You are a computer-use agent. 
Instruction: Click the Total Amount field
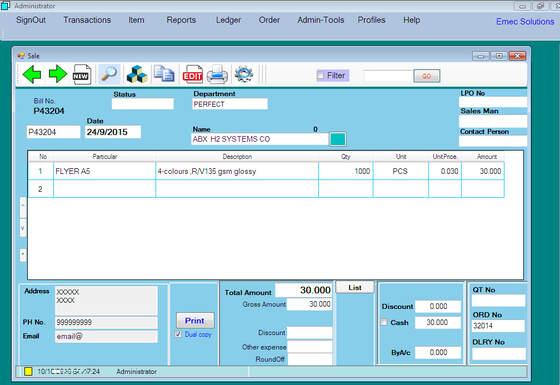pyautogui.click(x=304, y=290)
